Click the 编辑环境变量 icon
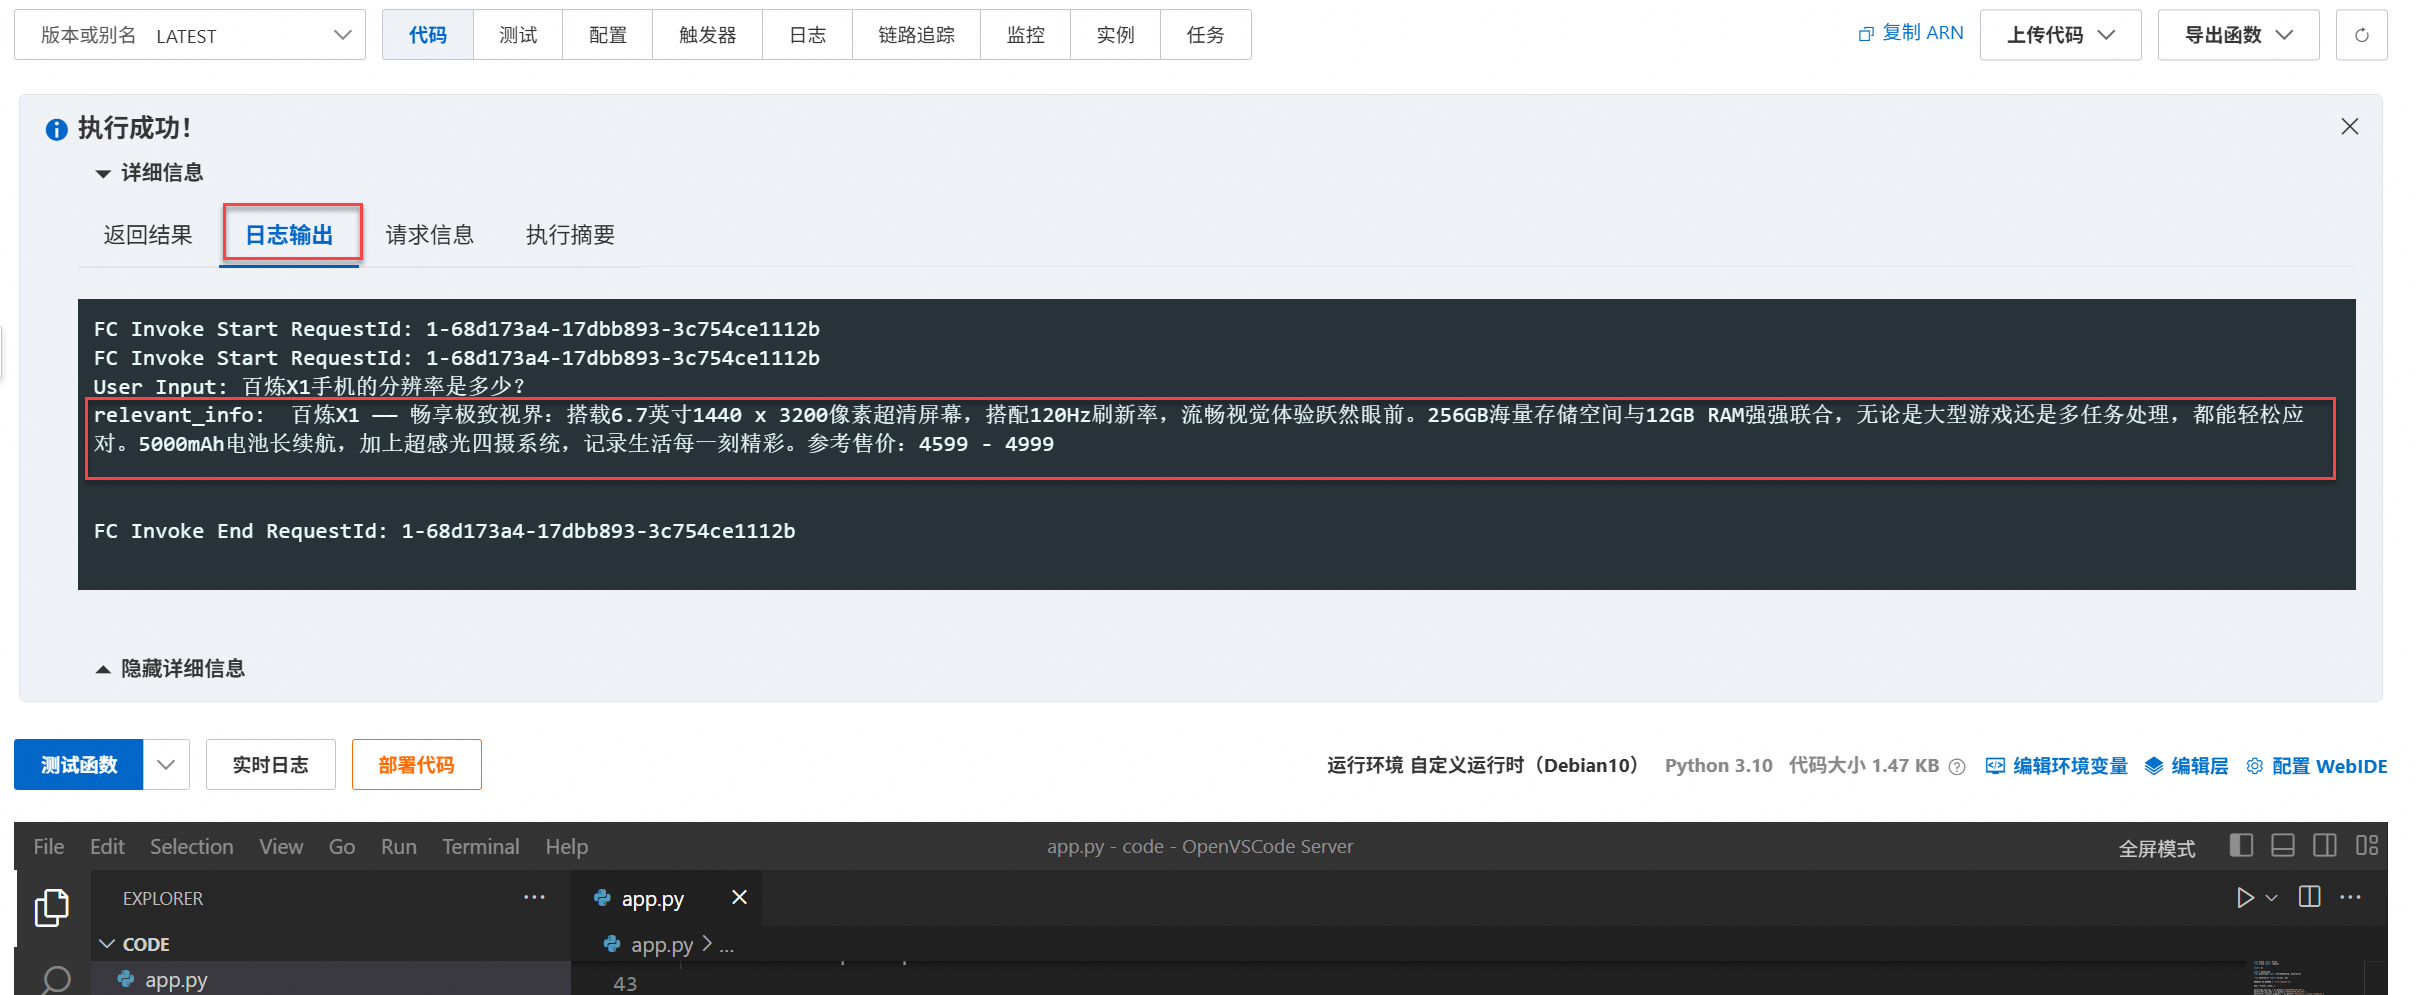This screenshot has height=995, width=2416. tap(1995, 766)
